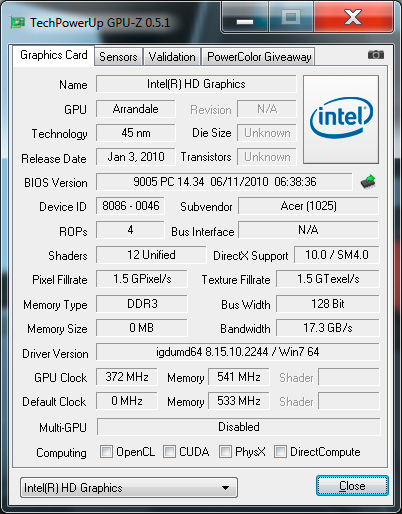Screen dimensions: 402x514
Task: Click the Shaders field 12 Unified
Action: click(151, 255)
